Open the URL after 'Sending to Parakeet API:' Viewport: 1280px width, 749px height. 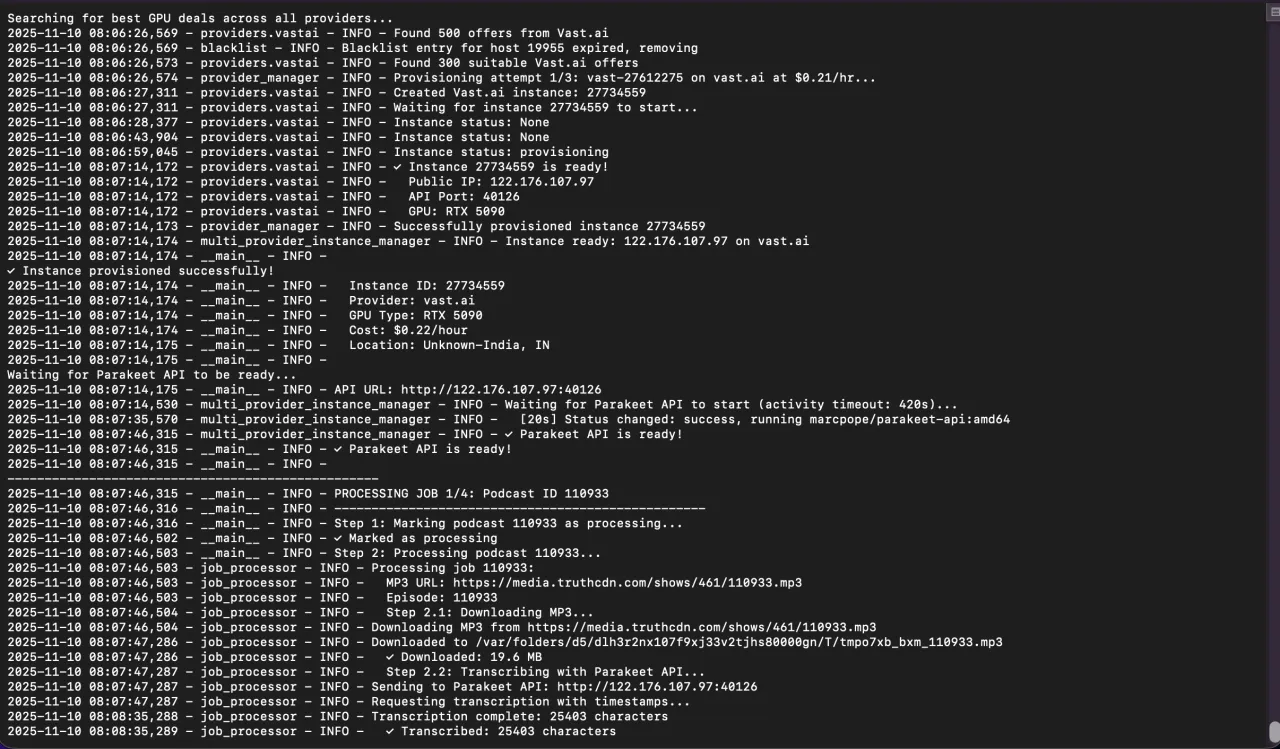pyautogui.click(x=656, y=687)
